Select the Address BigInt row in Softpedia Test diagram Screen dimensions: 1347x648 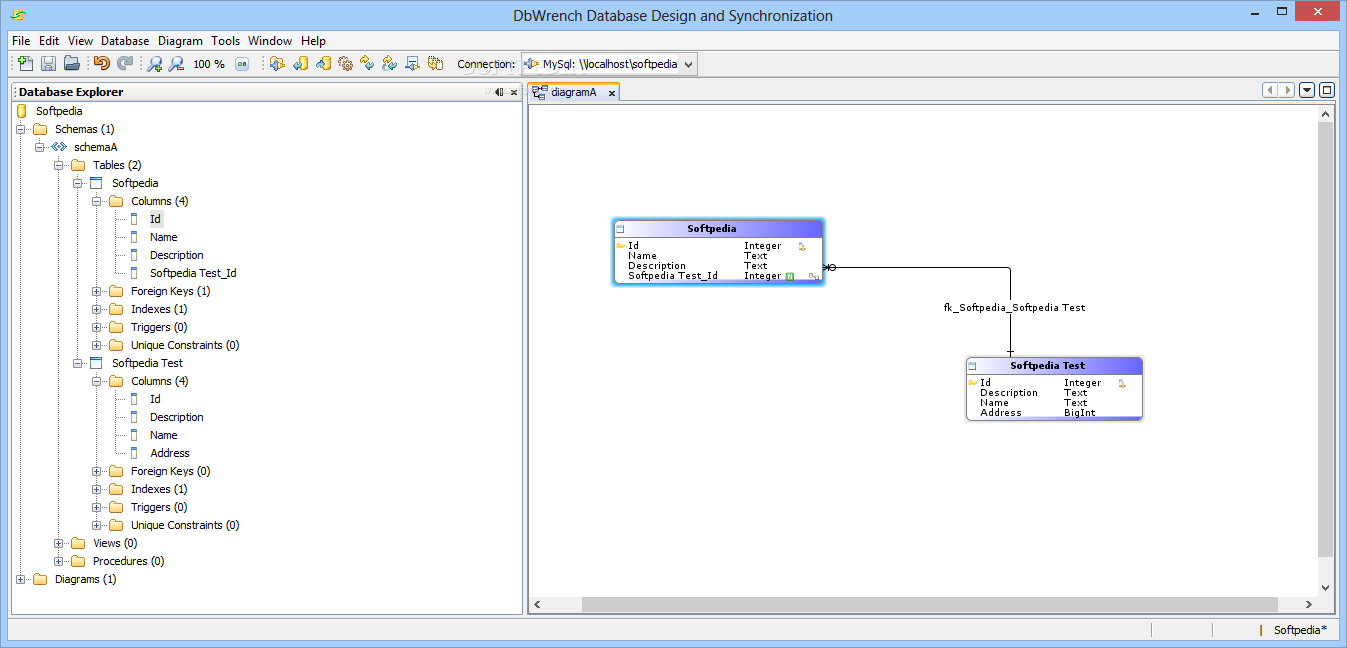click(1054, 413)
